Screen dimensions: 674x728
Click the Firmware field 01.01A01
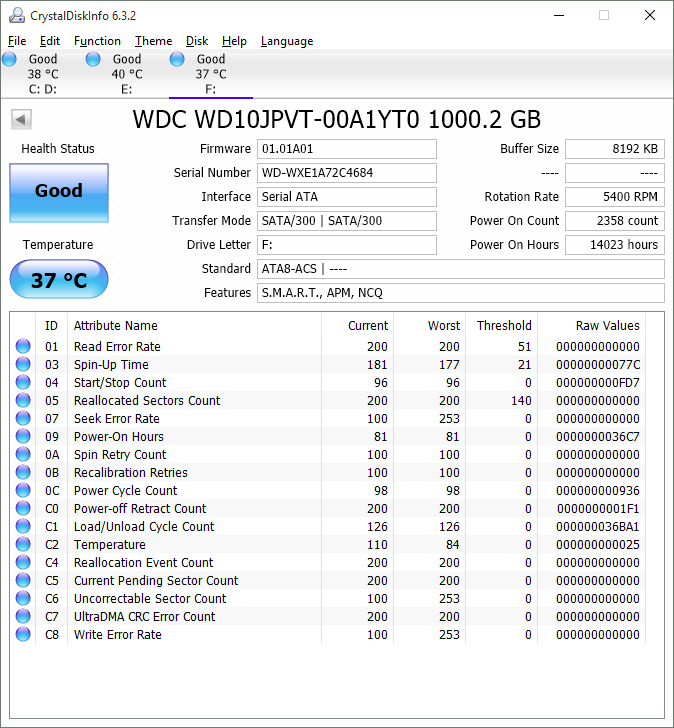[347, 149]
